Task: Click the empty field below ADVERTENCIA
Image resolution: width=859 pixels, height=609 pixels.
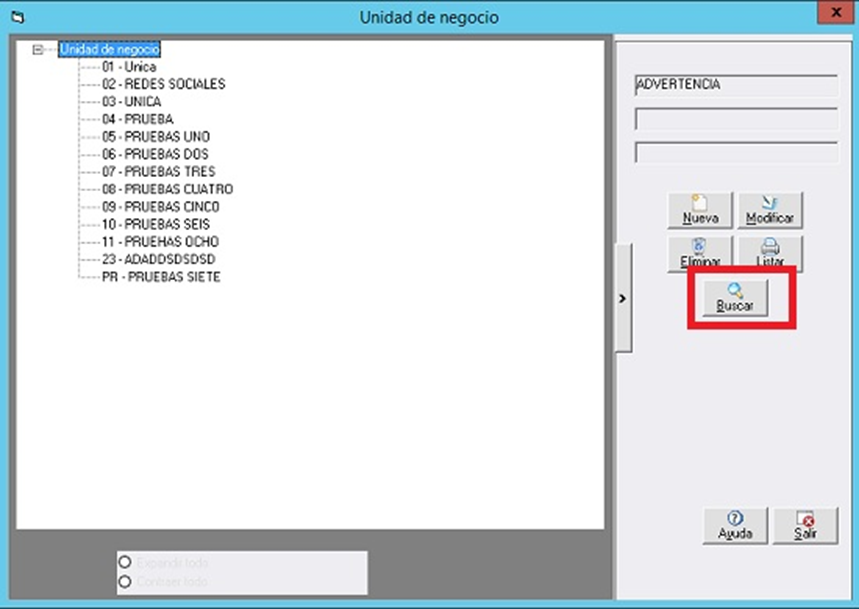Action: [735, 120]
